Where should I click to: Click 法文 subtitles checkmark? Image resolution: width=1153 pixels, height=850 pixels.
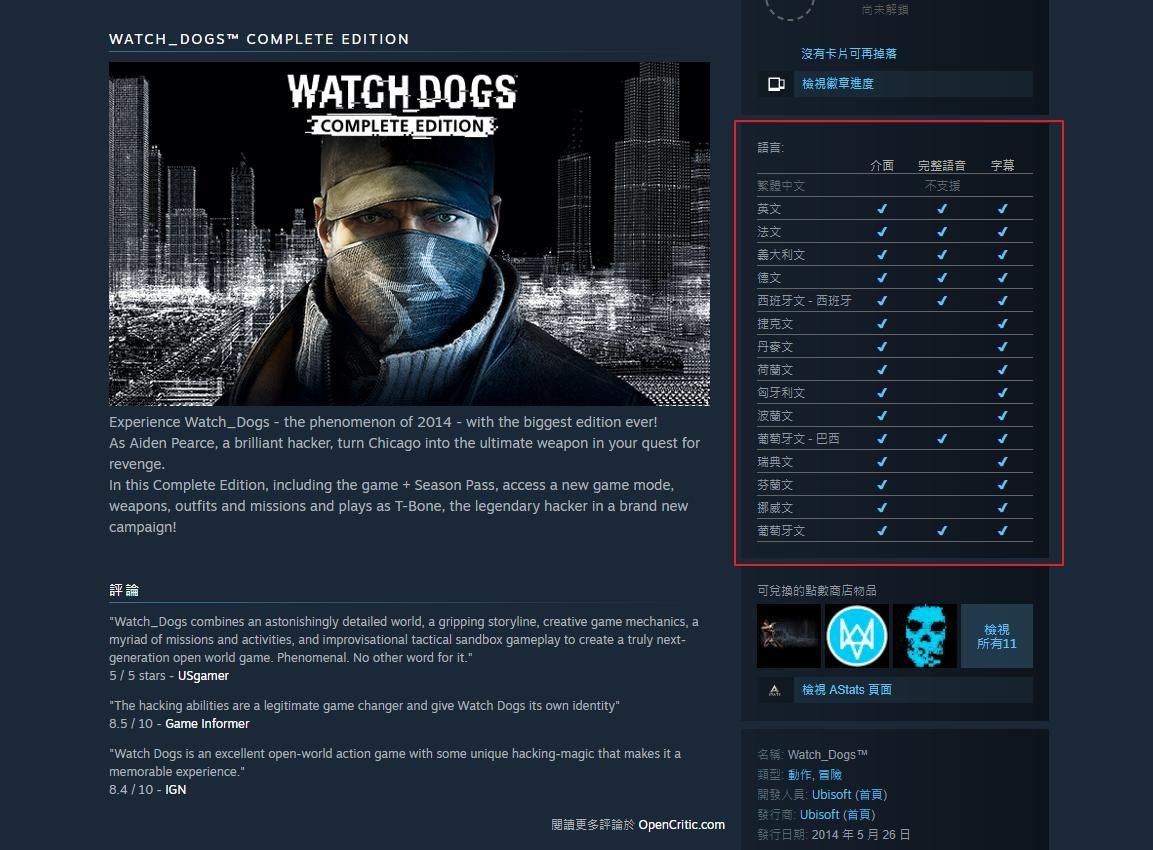pos(1002,232)
